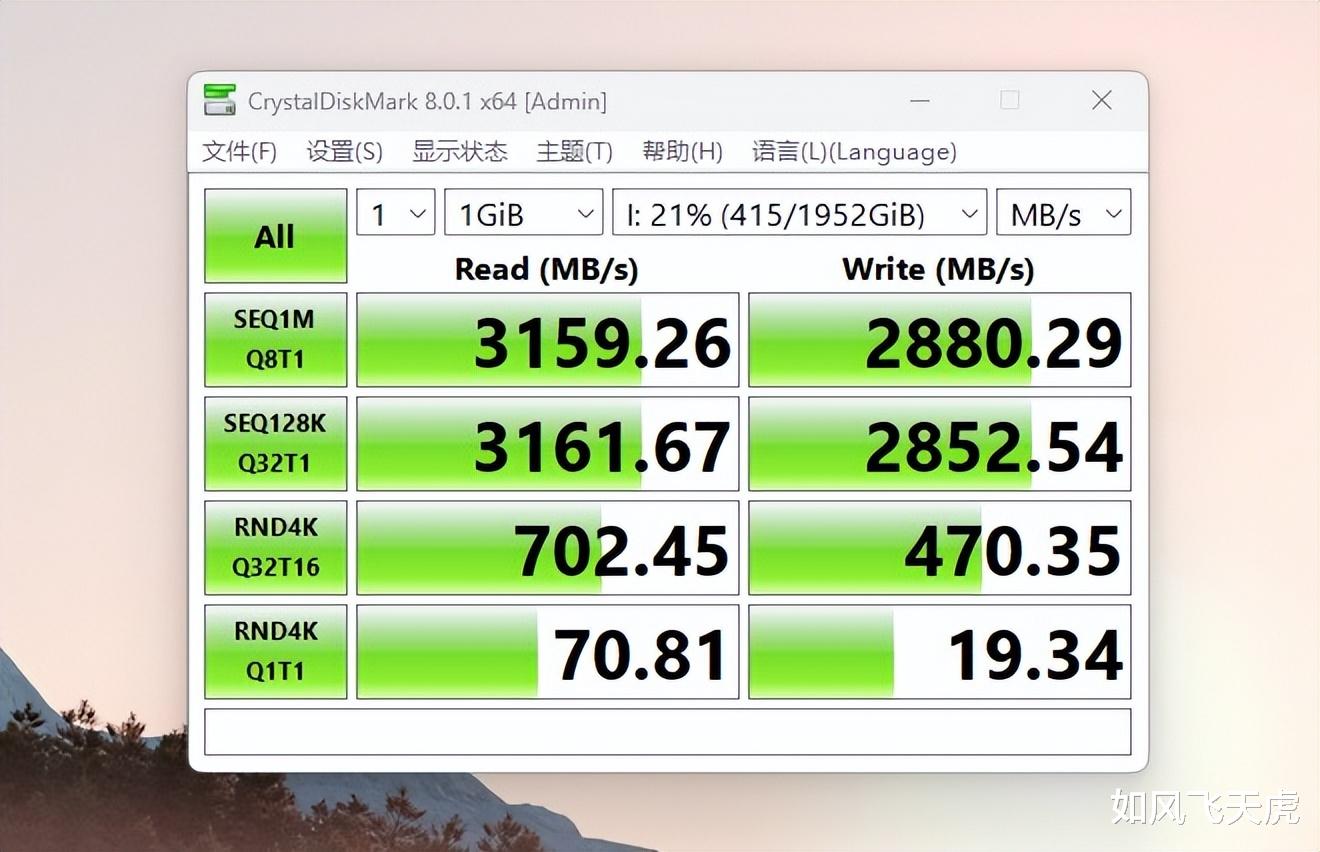The image size is (1320, 852).
Task: Open the 语言(L)(Language) menu
Action: point(854,151)
